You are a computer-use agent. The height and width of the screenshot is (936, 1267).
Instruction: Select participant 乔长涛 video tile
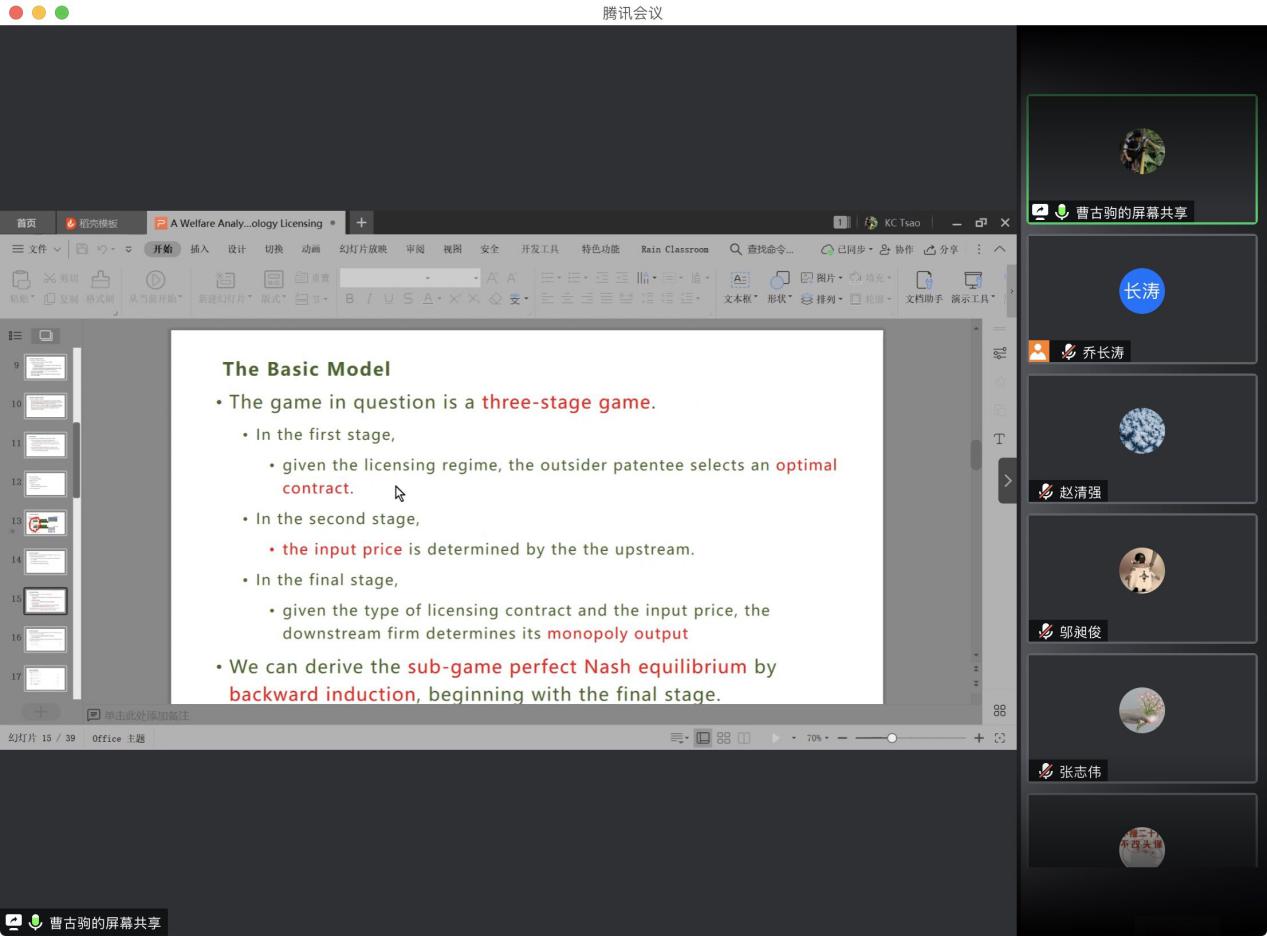[1142, 299]
